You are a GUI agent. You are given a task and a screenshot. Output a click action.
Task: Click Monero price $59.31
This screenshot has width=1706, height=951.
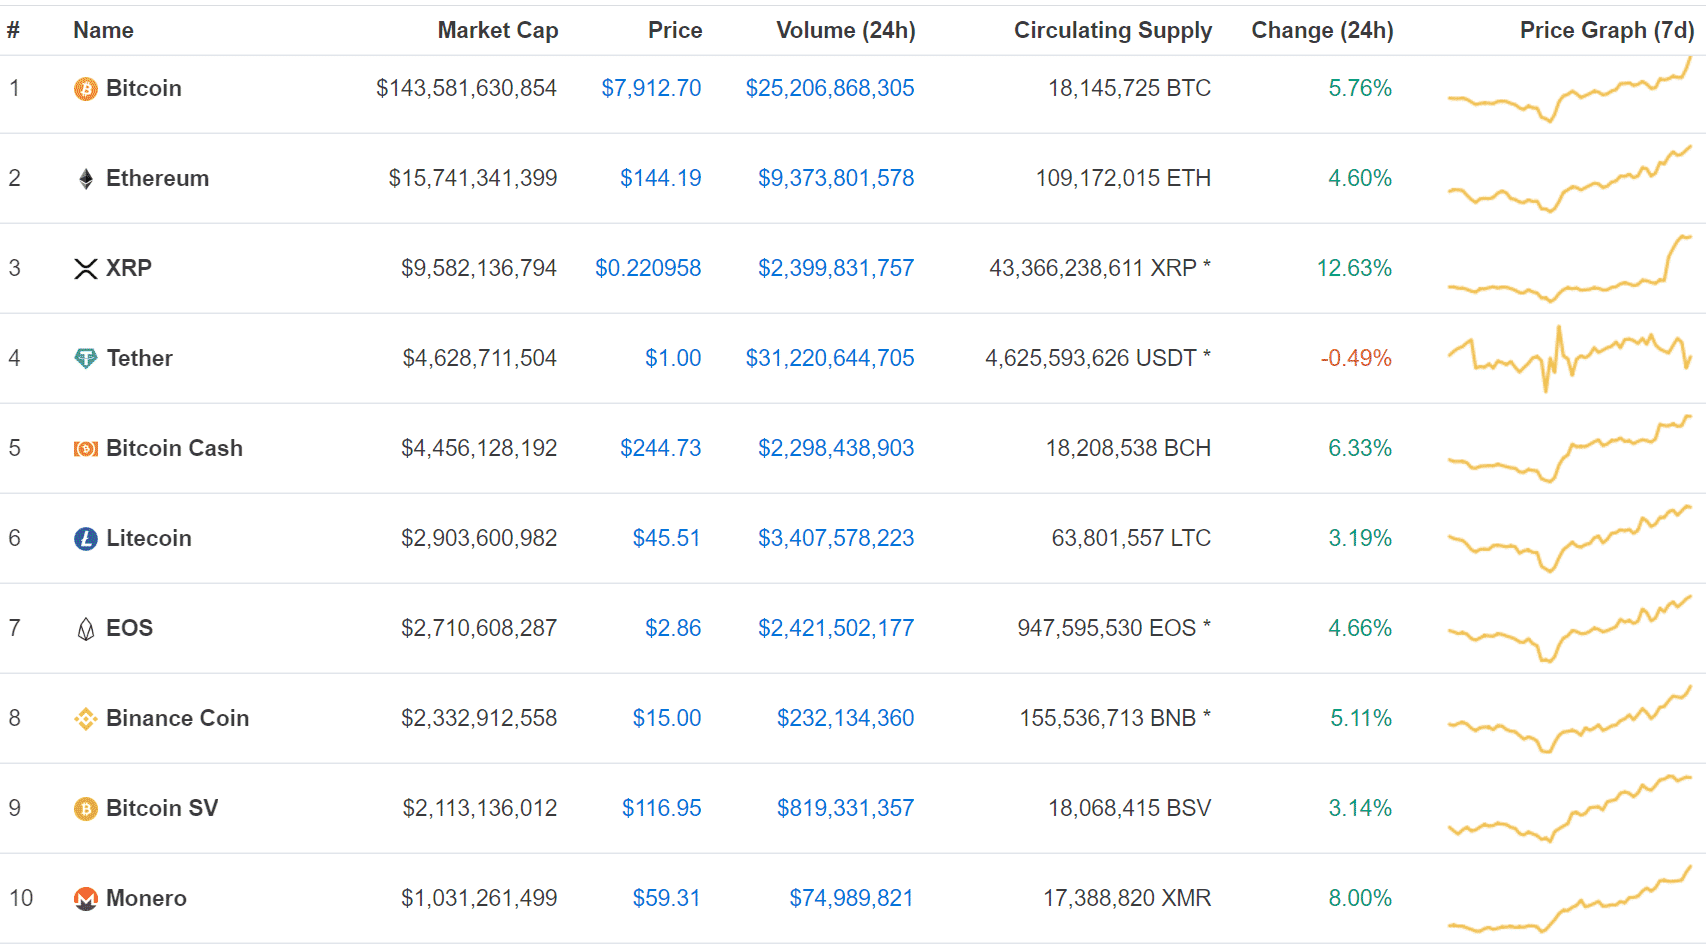pos(667,898)
